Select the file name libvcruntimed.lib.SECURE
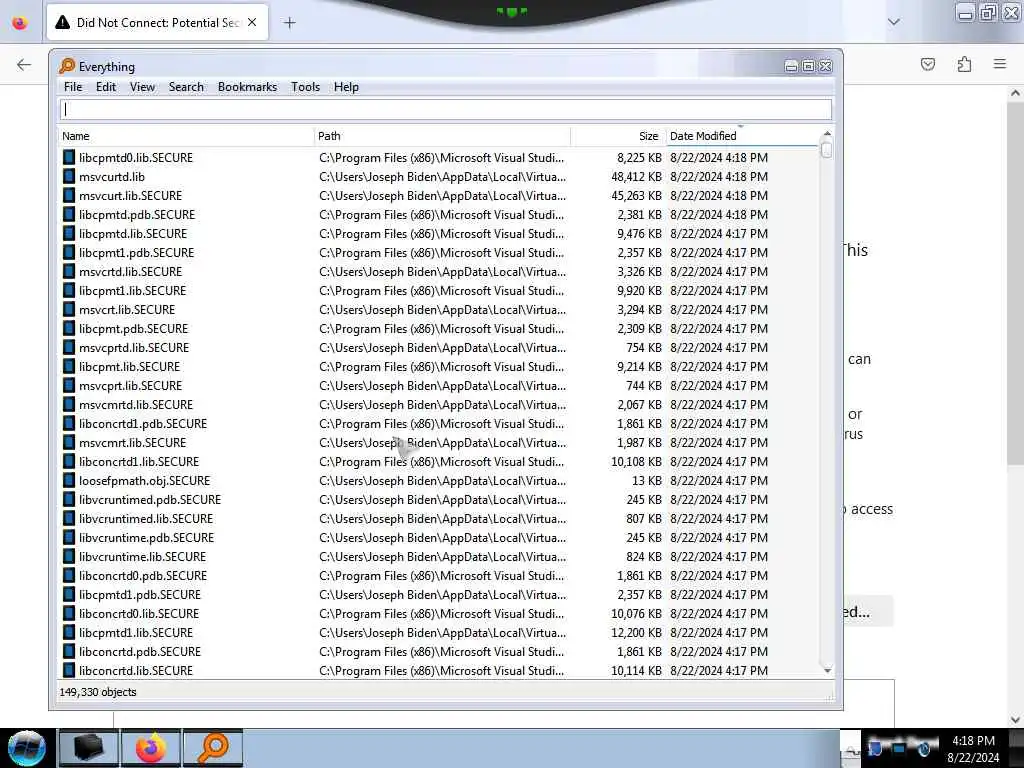 [146, 518]
